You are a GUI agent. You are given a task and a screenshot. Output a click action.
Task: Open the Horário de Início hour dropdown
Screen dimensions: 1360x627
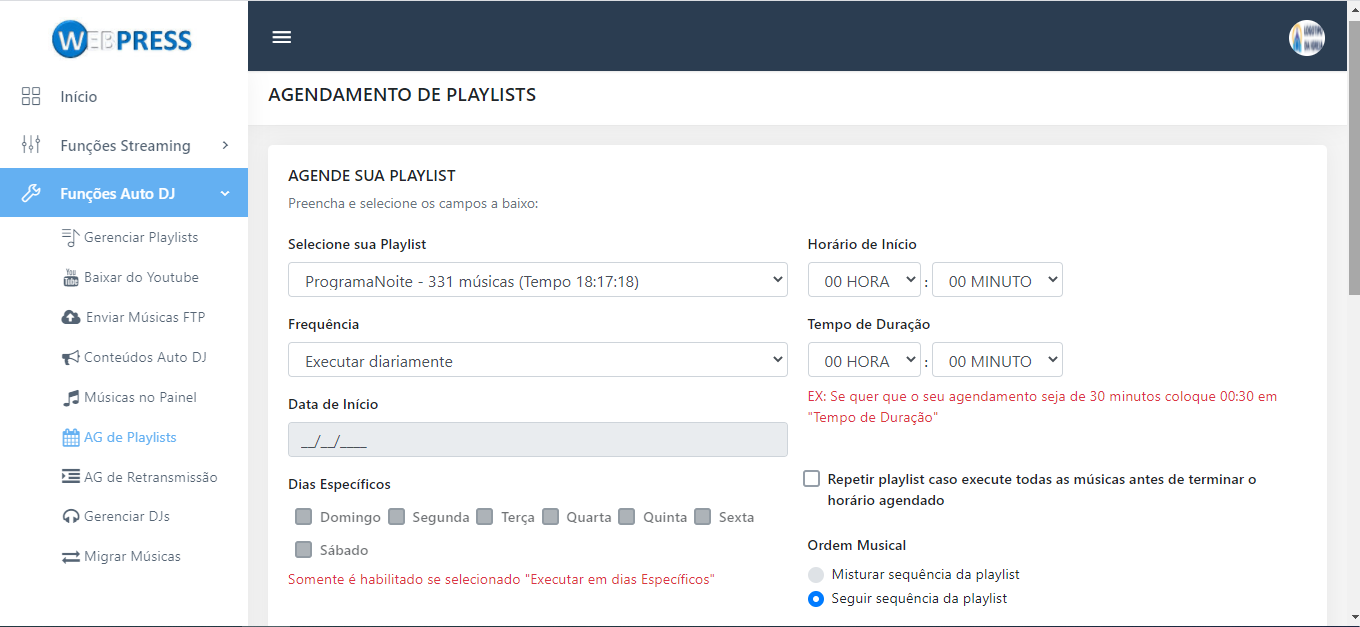pos(864,281)
